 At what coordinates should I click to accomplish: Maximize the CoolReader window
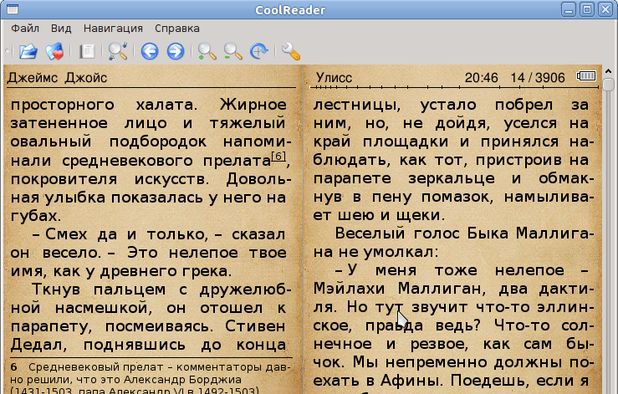(587, 9)
